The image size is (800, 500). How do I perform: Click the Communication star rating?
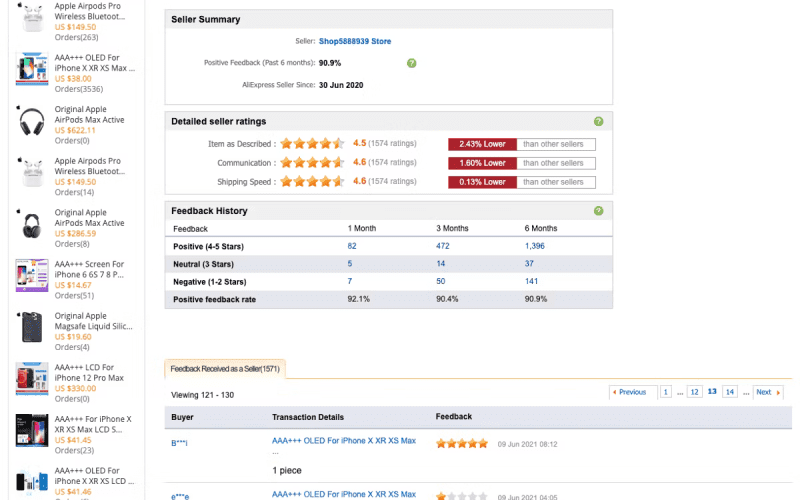(312, 162)
